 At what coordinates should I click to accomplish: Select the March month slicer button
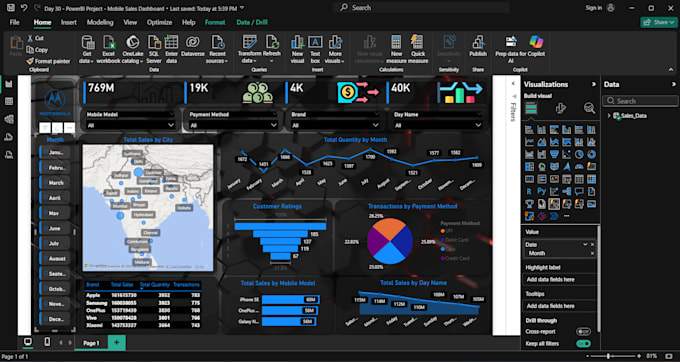[55, 183]
